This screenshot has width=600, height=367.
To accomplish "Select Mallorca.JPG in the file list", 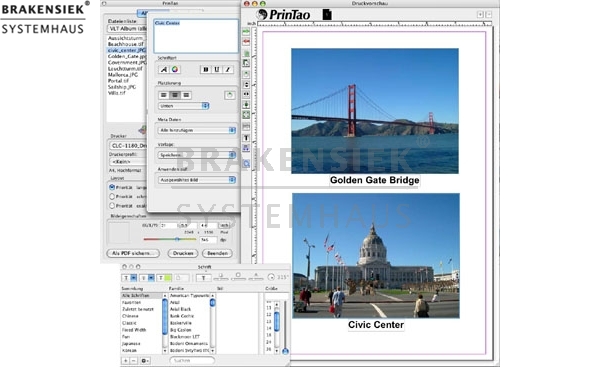I will click(122, 75).
